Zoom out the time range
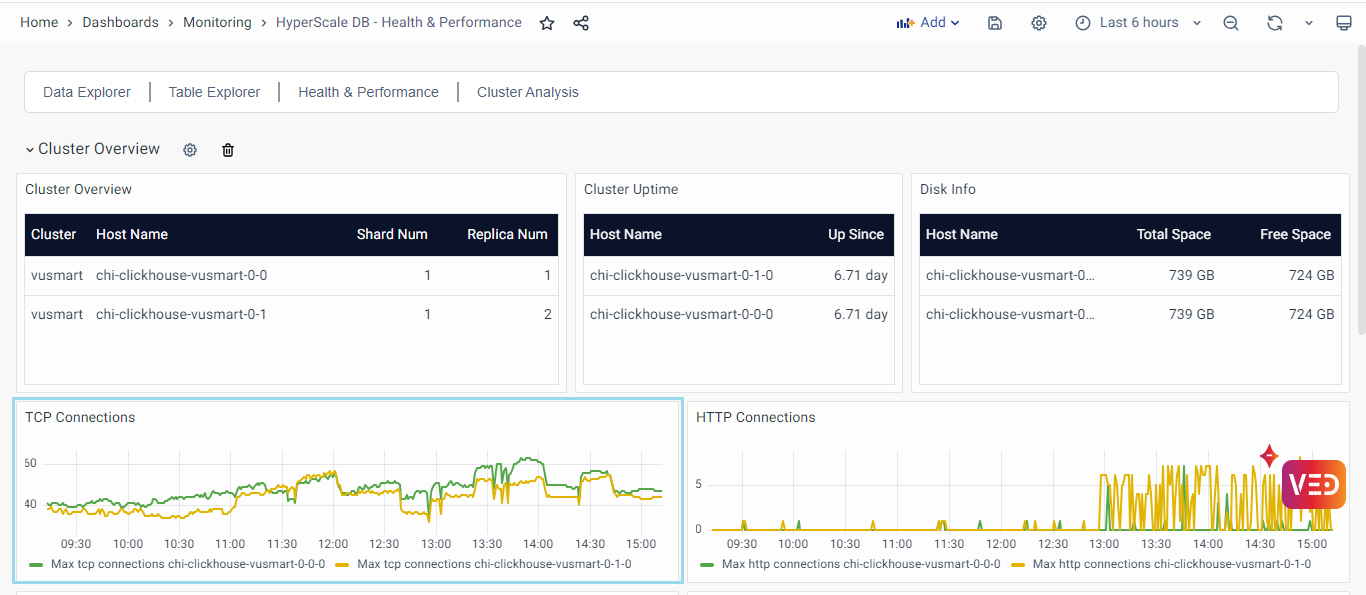This screenshot has width=1366, height=595. (1231, 23)
